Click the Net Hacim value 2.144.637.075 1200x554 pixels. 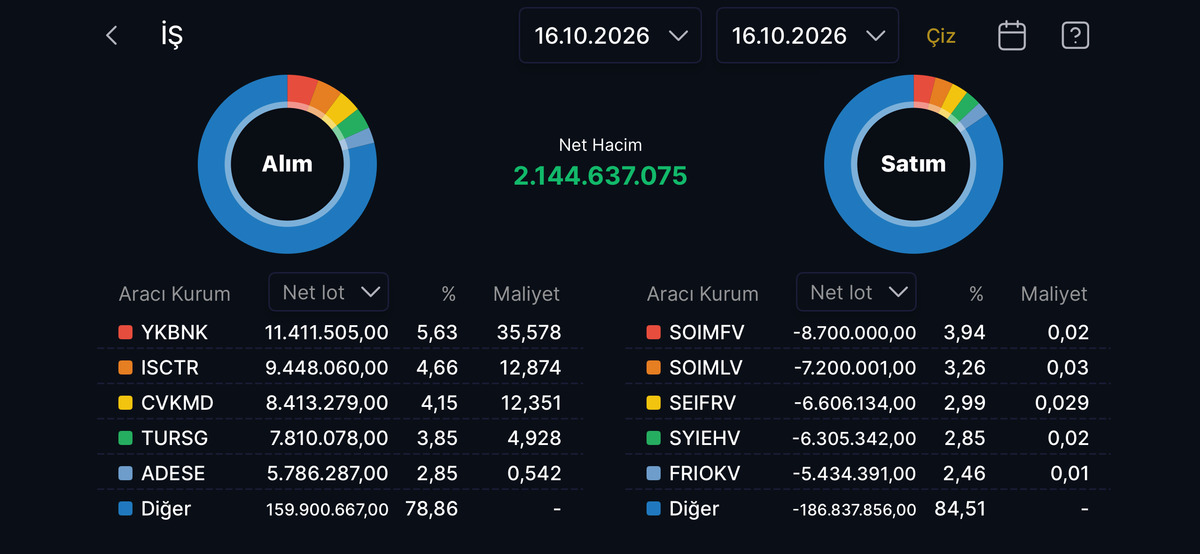tap(600, 176)
